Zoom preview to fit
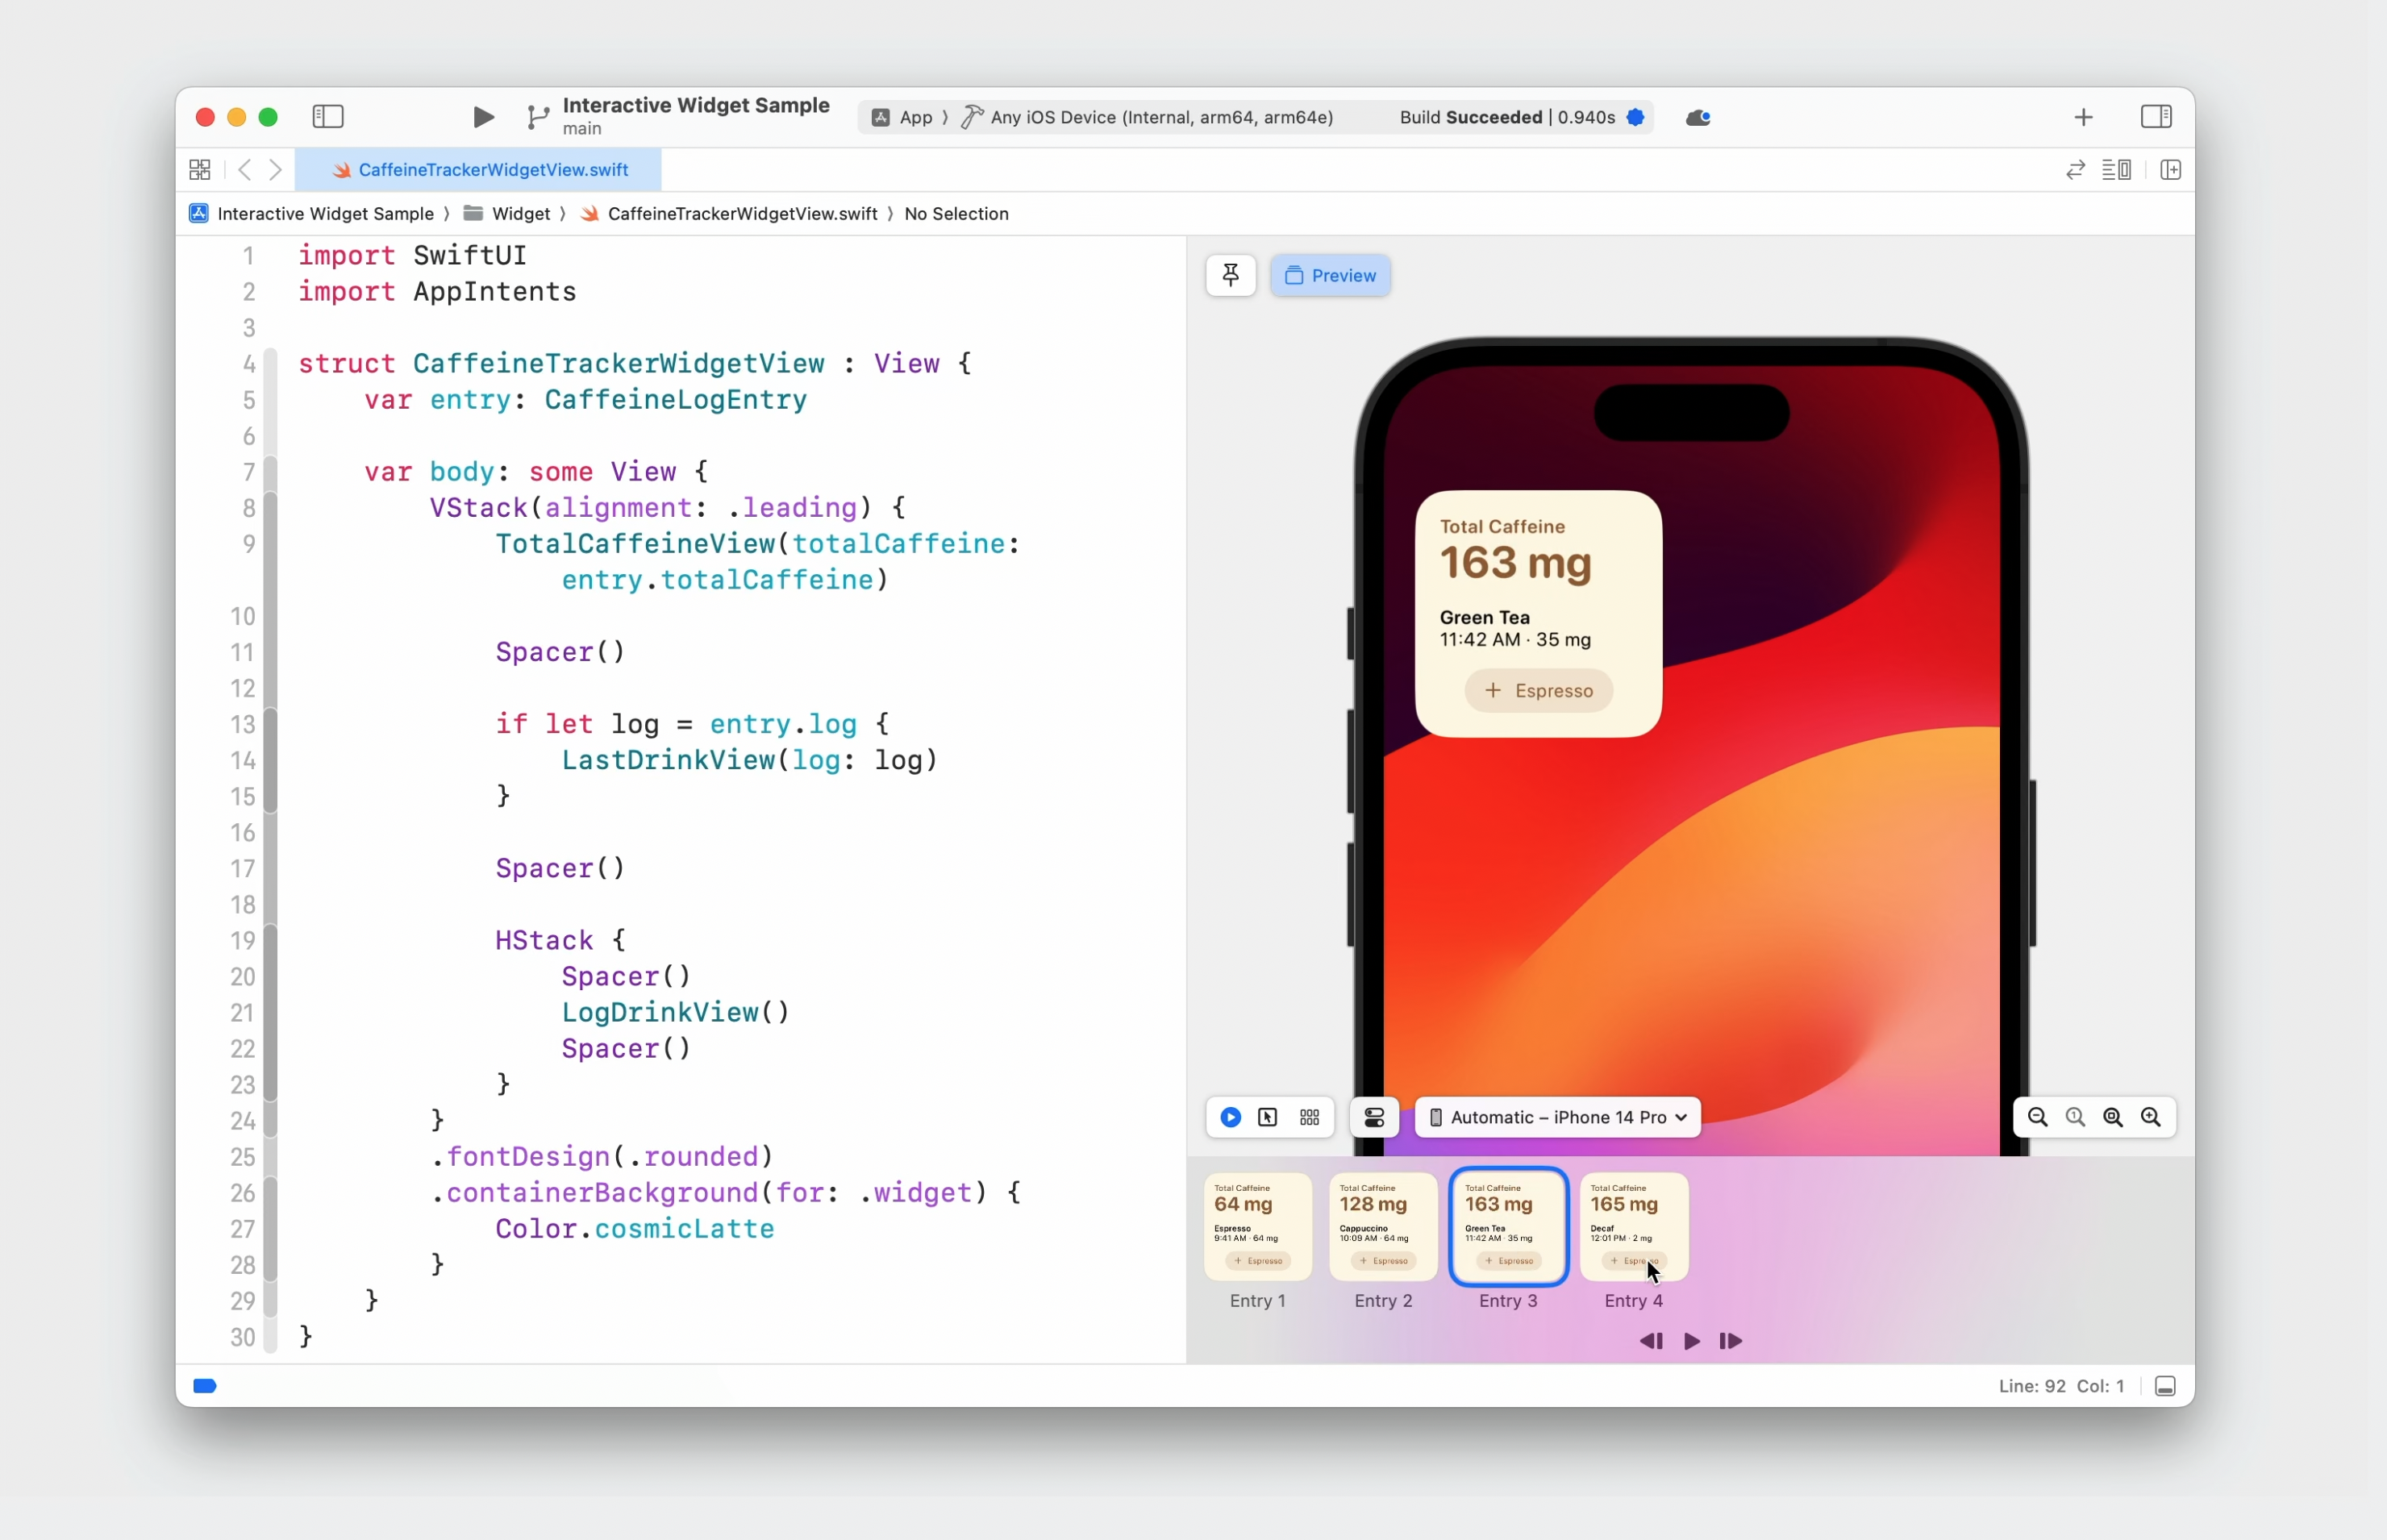 coord(2113,1118)
